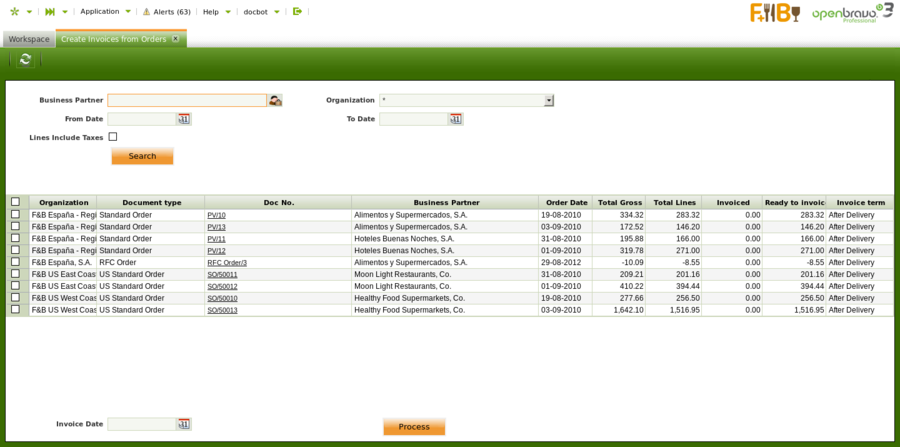
Task: Tick the select-all checkbox in grid header
Action: click(x=15, y=202)
